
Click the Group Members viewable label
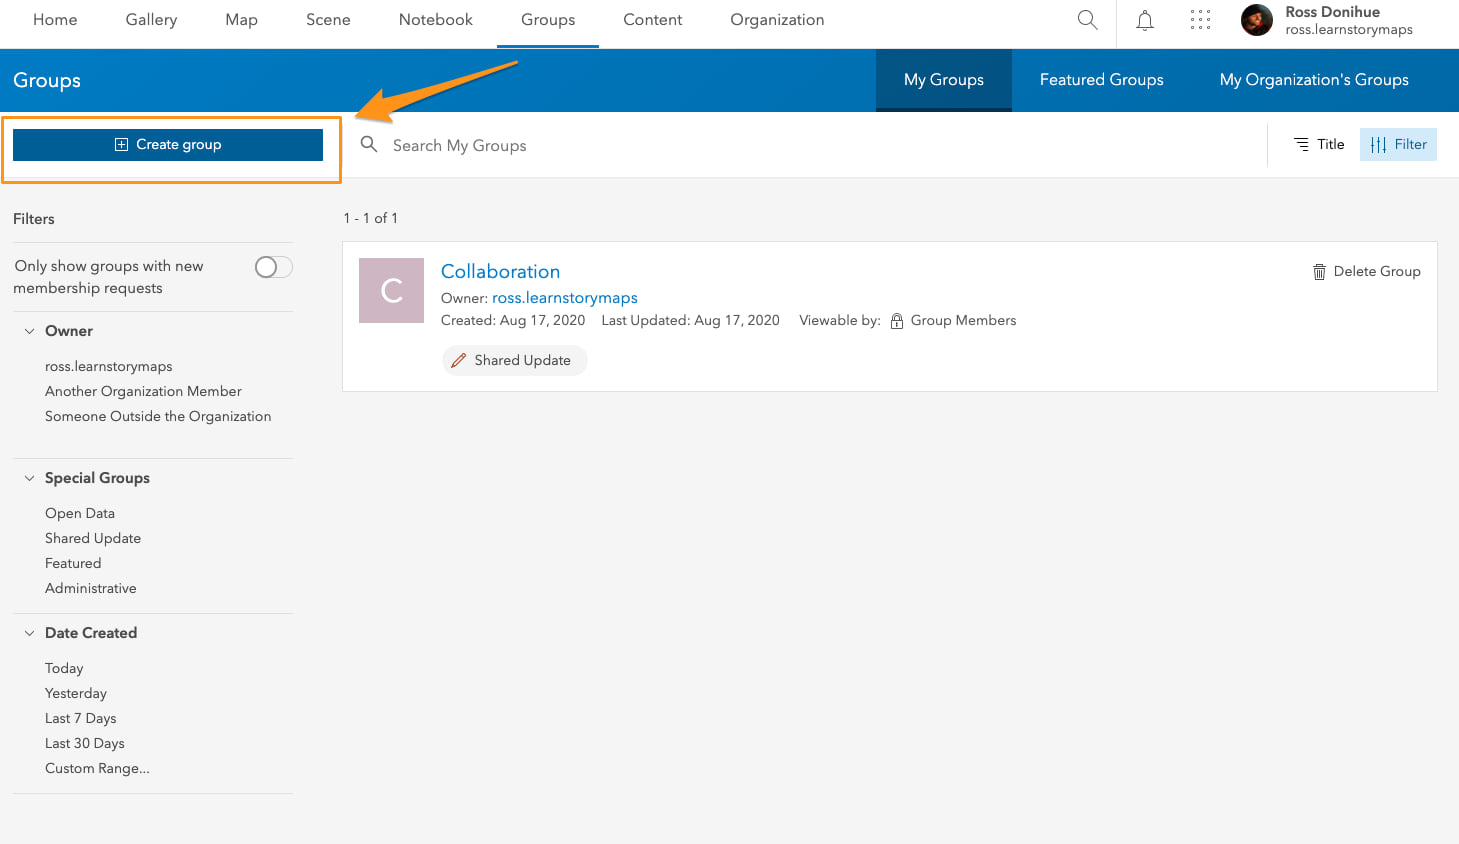click(x=963, y=320)
